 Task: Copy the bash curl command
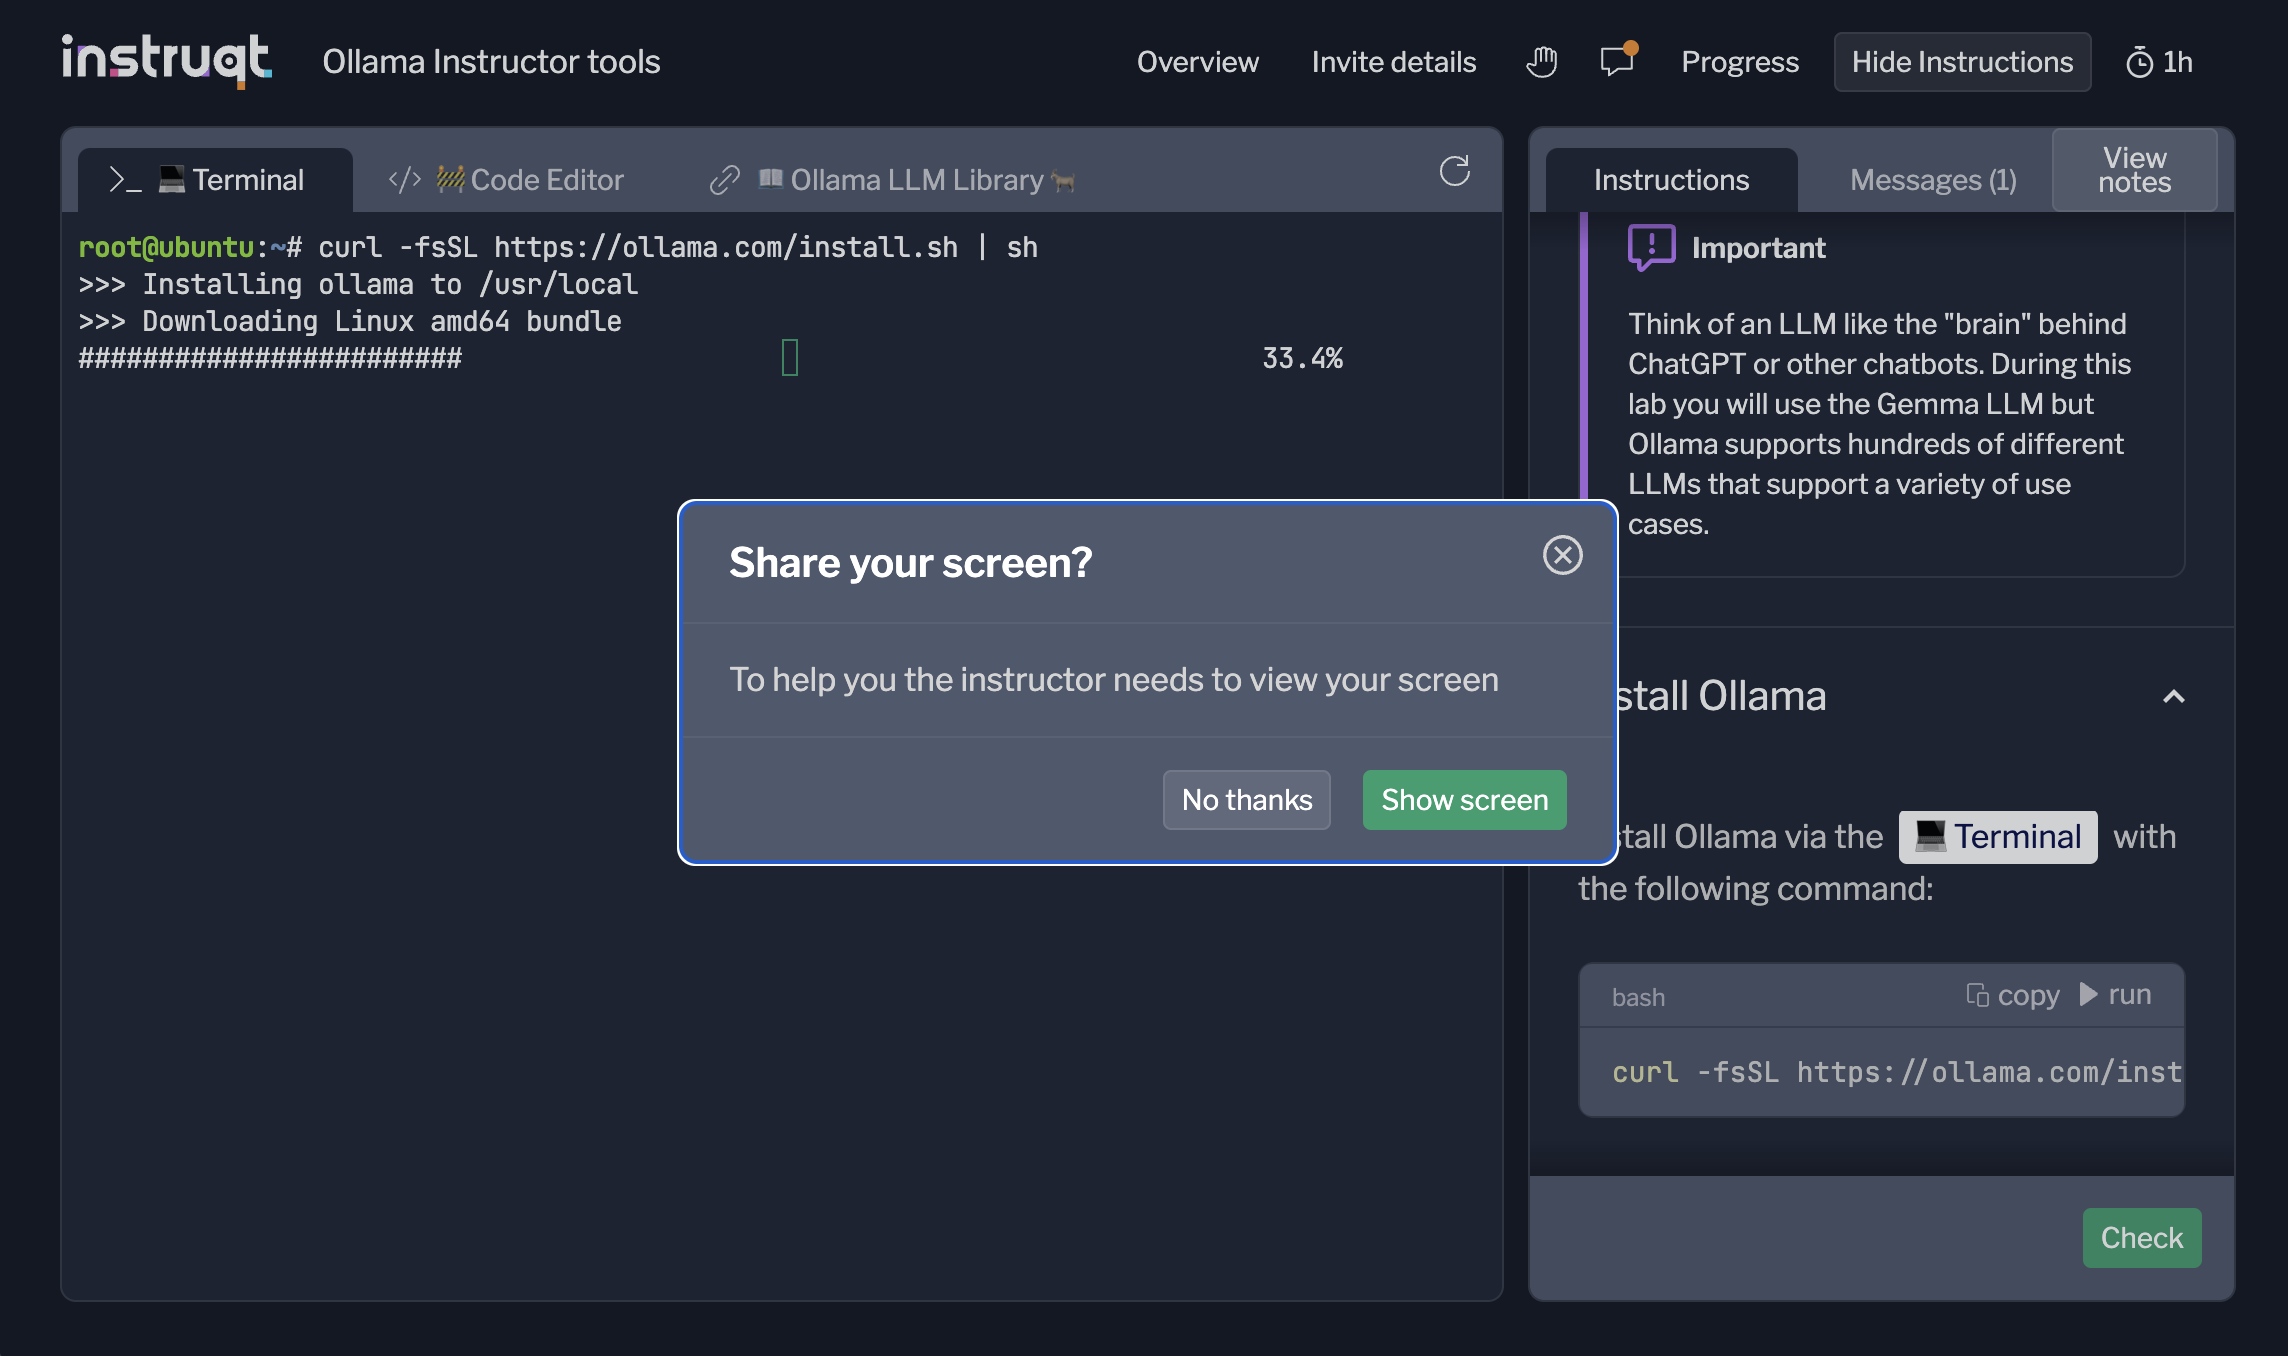(x=2013, y=995)
